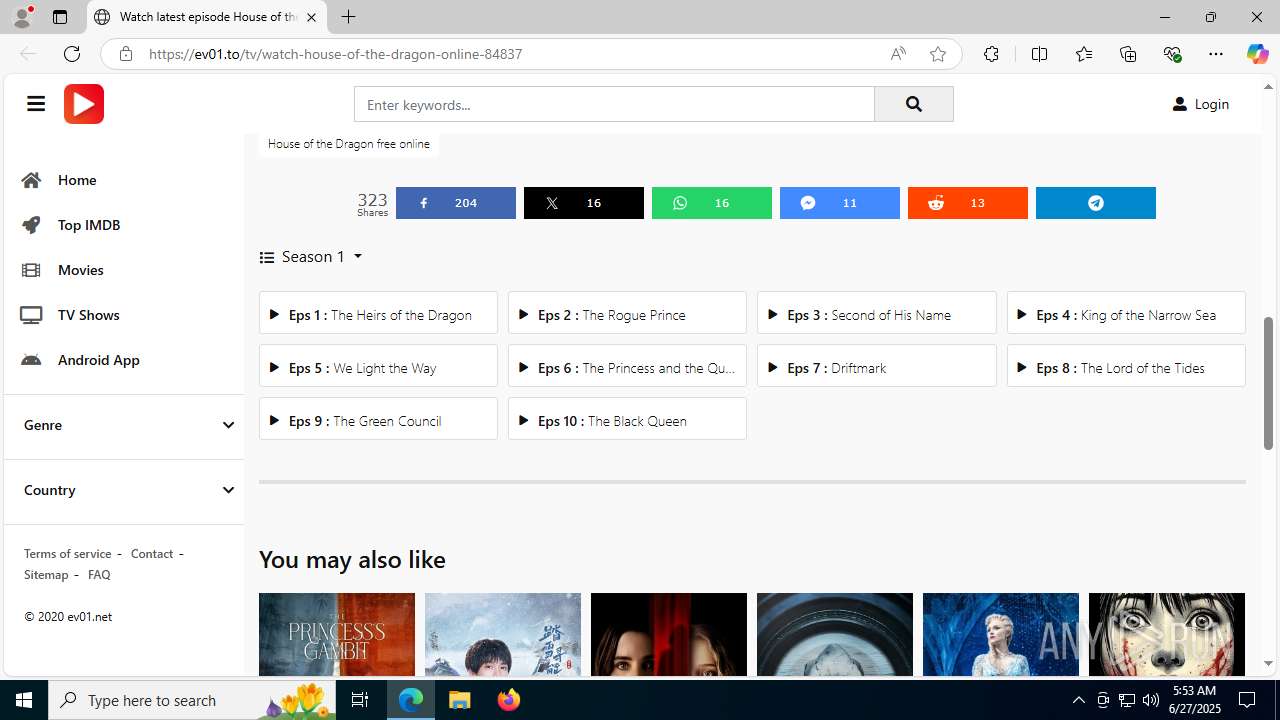The image size is (1280, 720).
Task: Play Eps 5: We Light the Way
Action: [x=378, y=366]
